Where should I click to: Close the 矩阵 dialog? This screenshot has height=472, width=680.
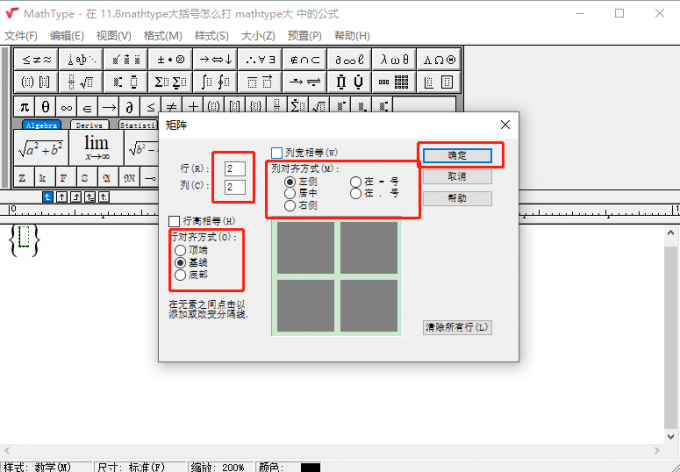pos(505,125)
